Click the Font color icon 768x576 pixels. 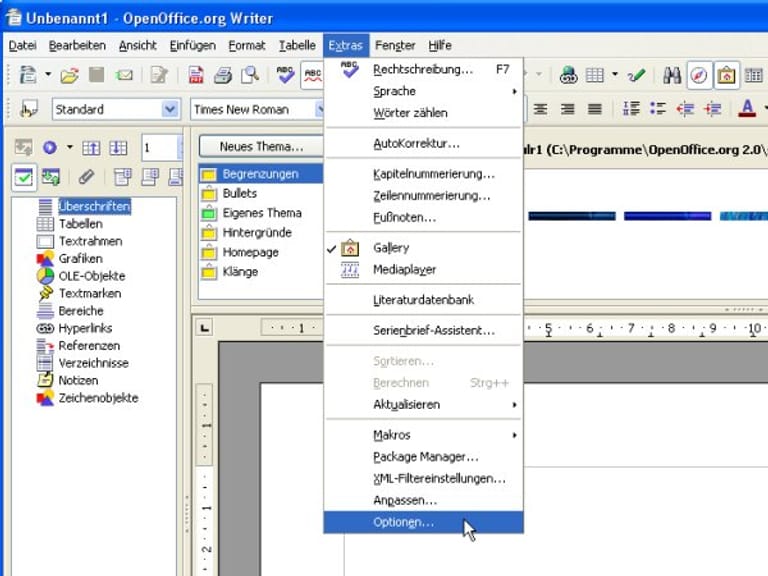point(747,108)
